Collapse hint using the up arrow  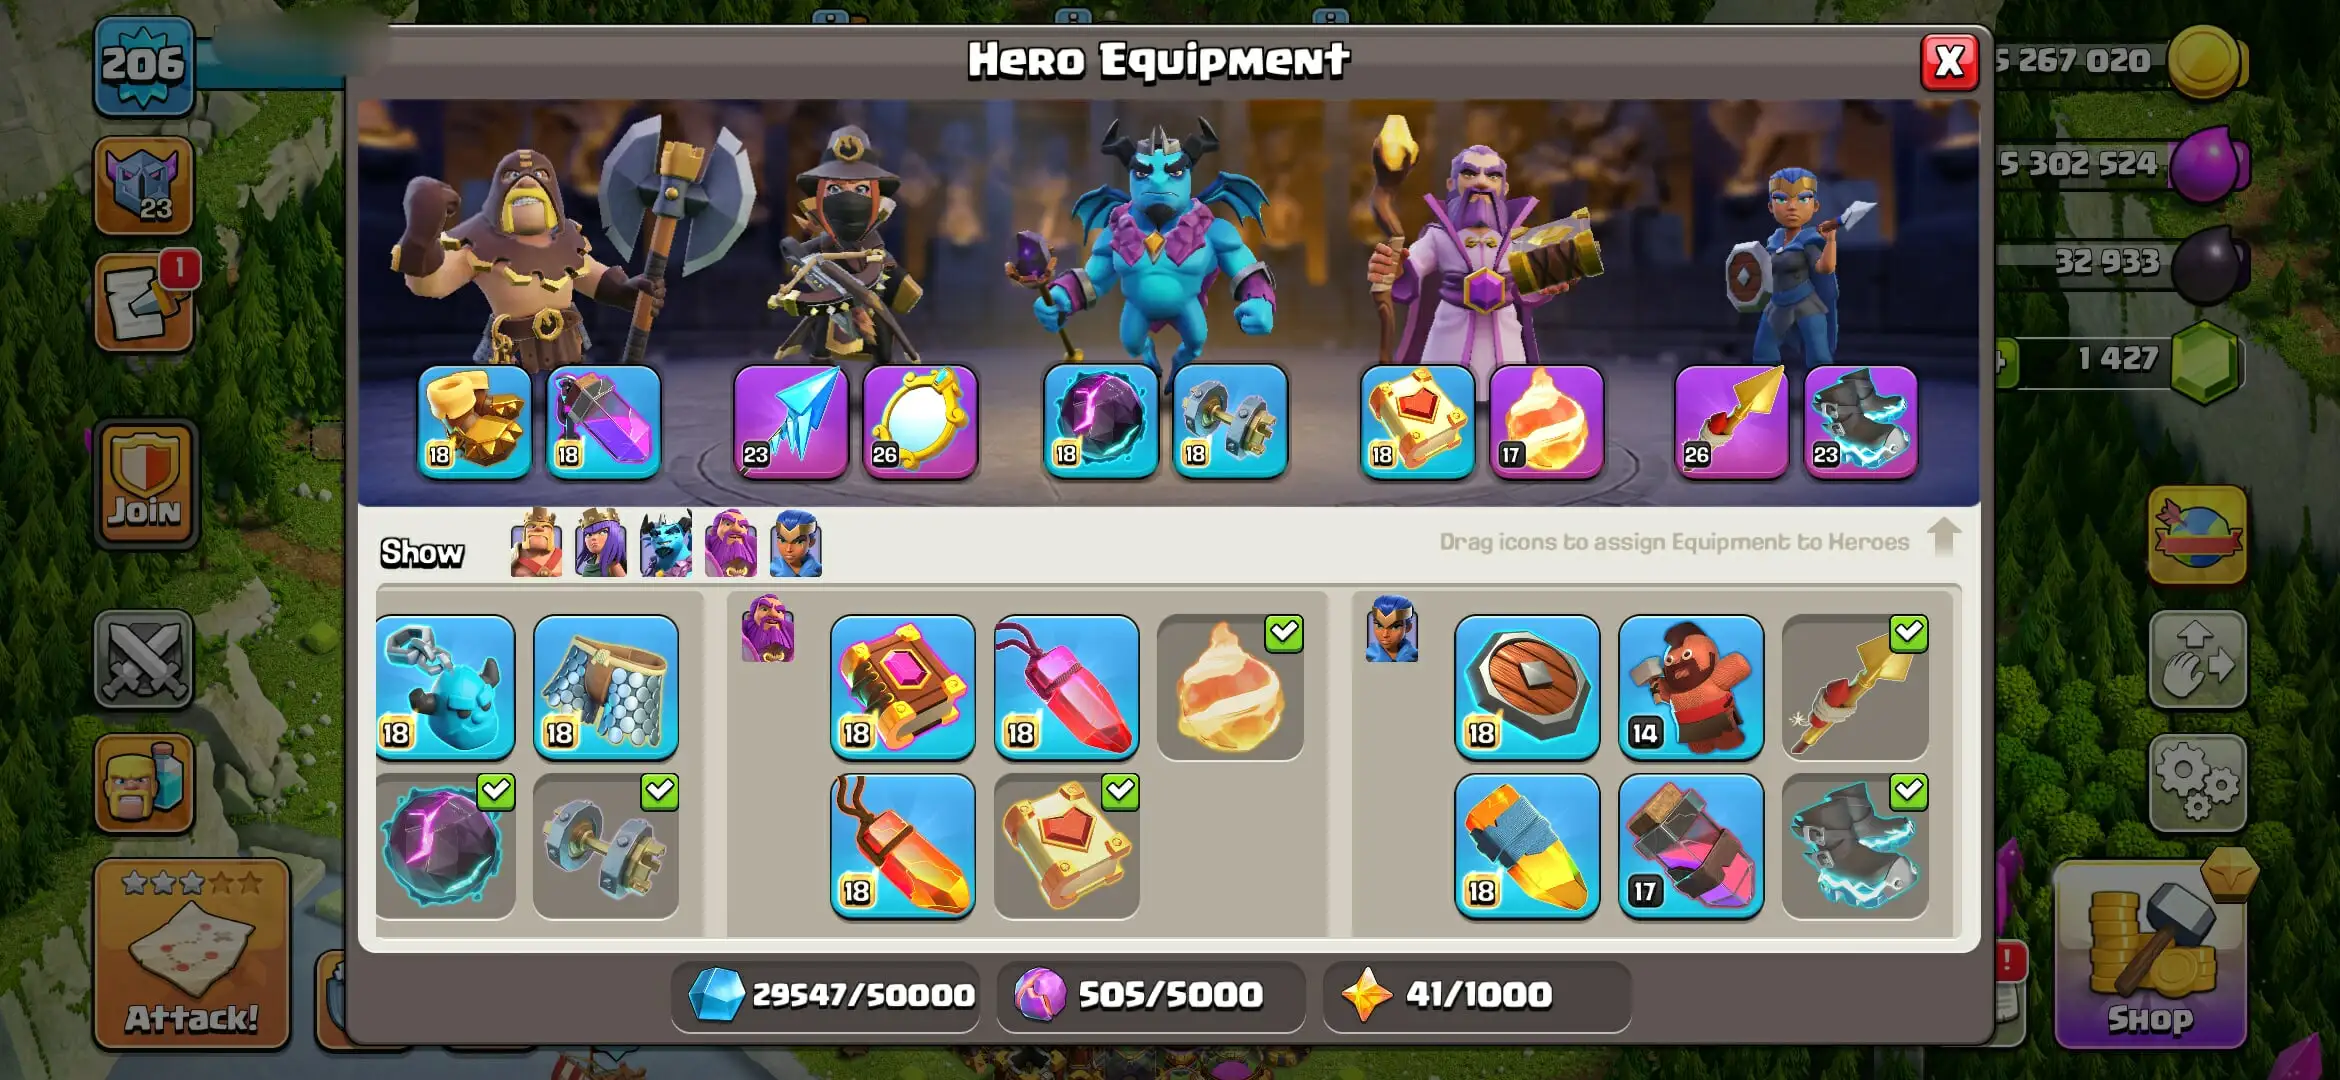point(1943,537)
